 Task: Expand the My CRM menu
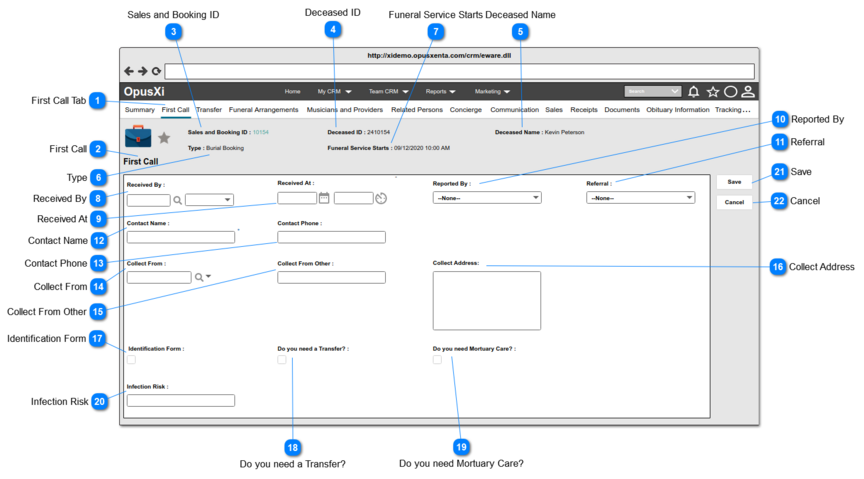pyautogui.click(x=334, y=92)
